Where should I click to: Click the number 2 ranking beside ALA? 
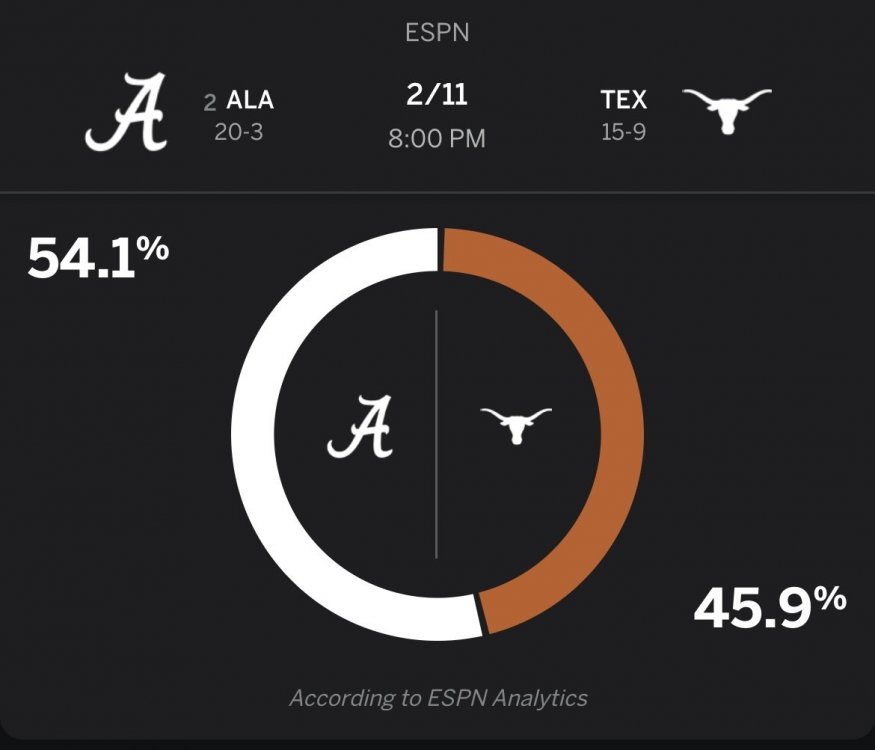pos(210,101)
